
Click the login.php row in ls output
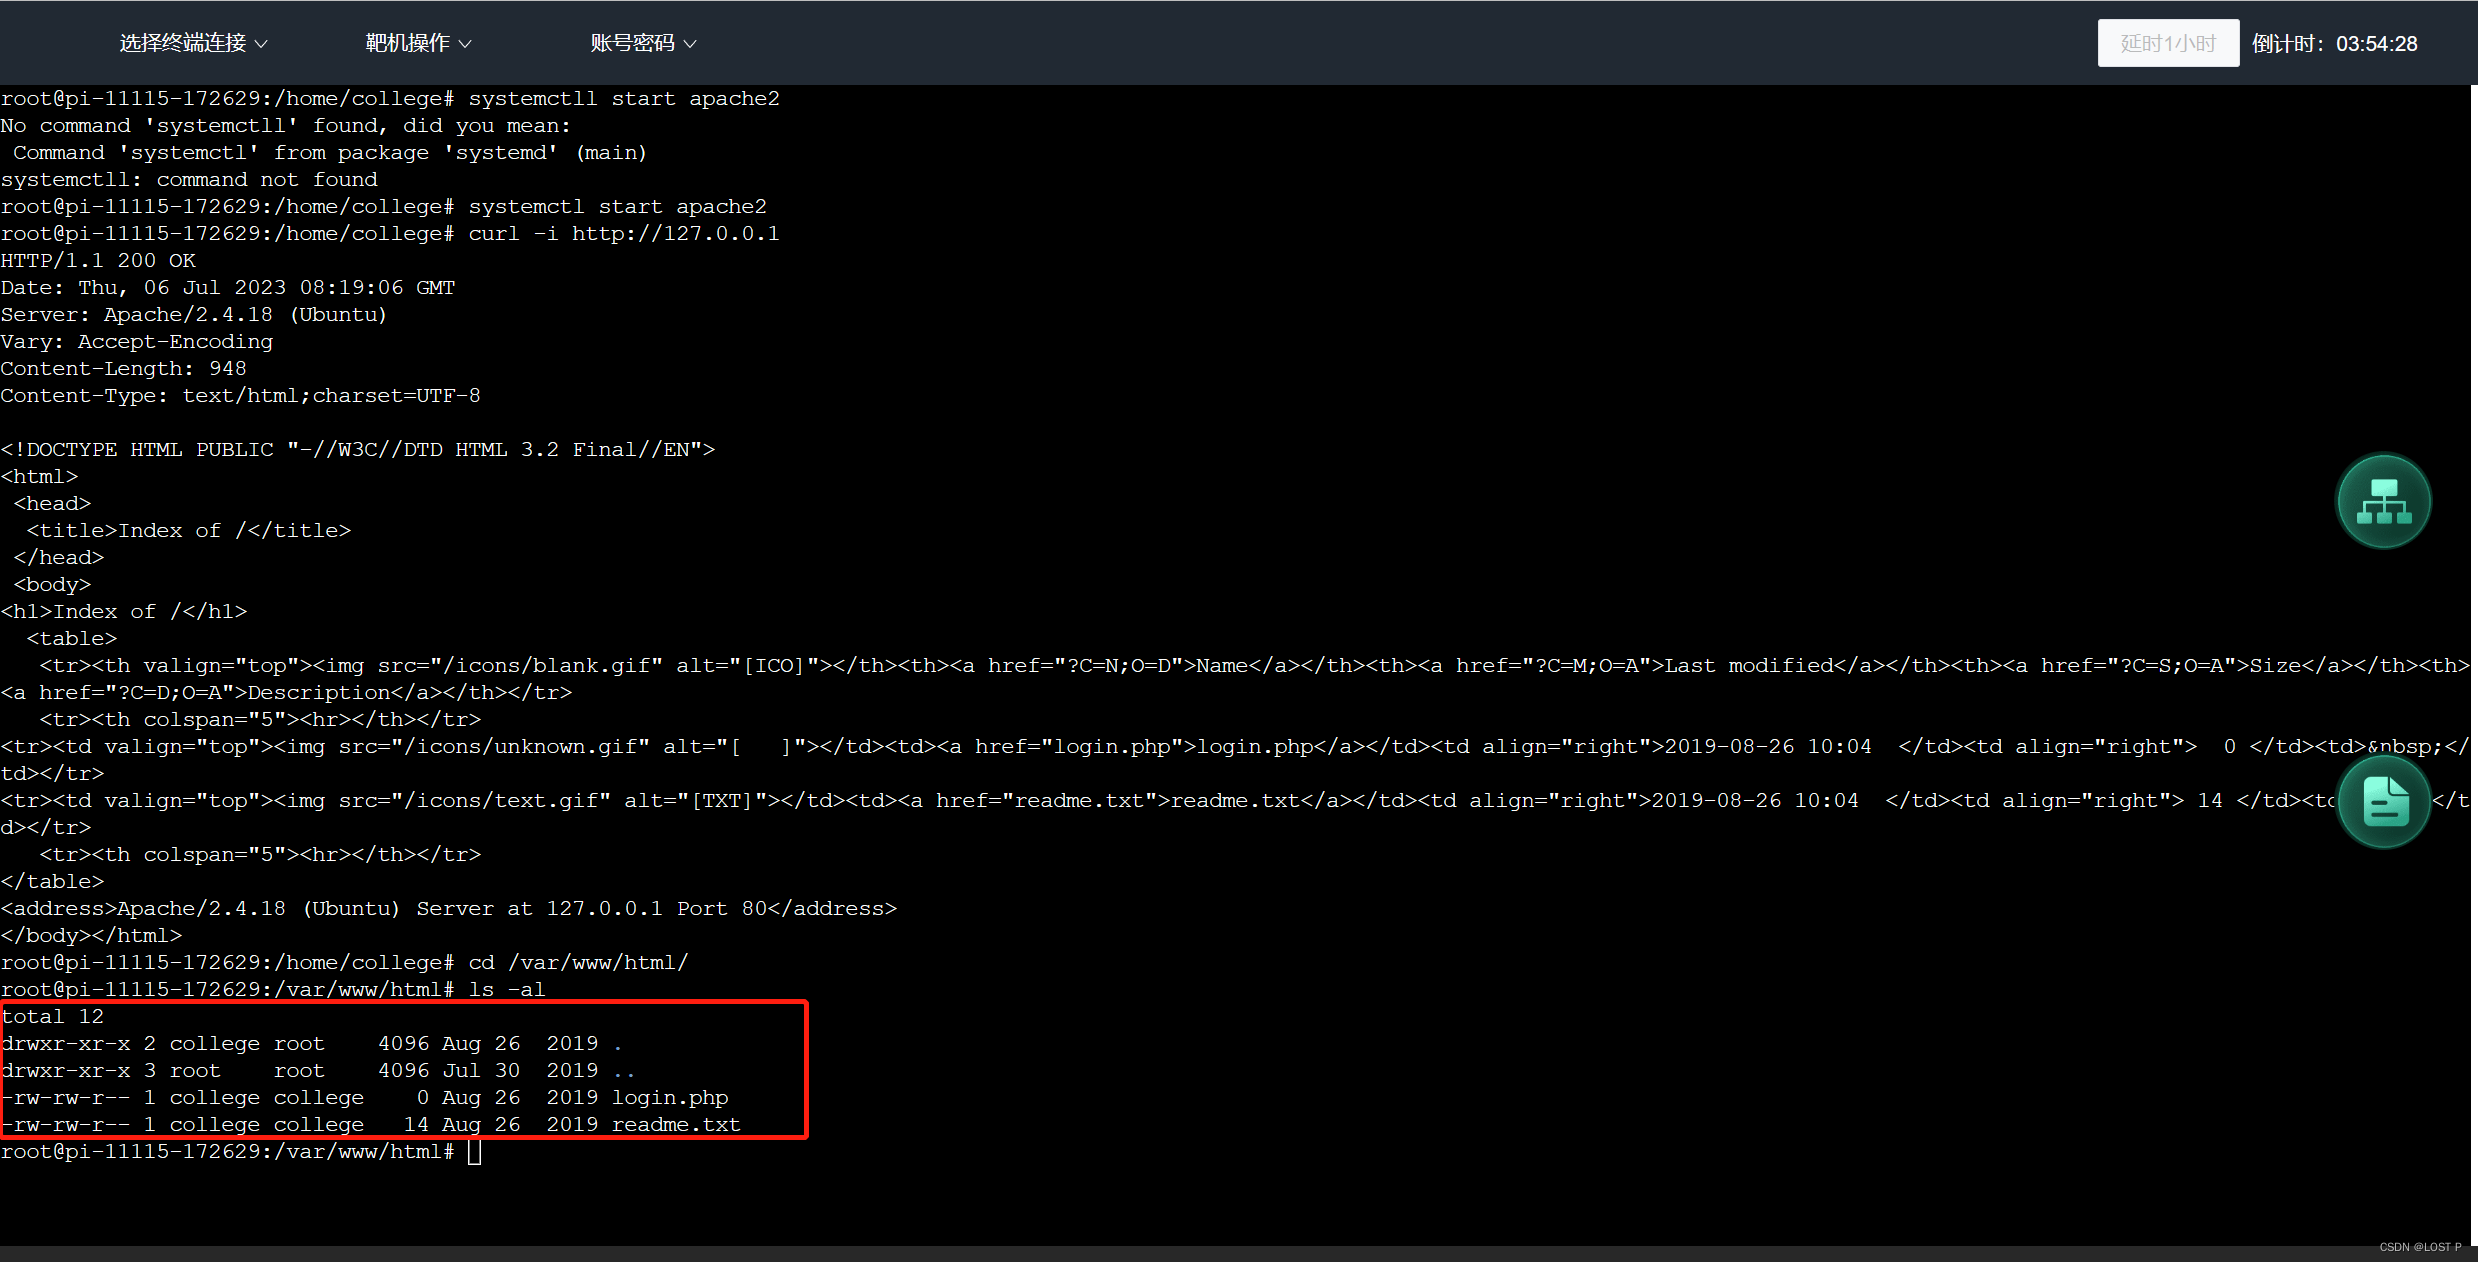click(x=365, y=1098)
